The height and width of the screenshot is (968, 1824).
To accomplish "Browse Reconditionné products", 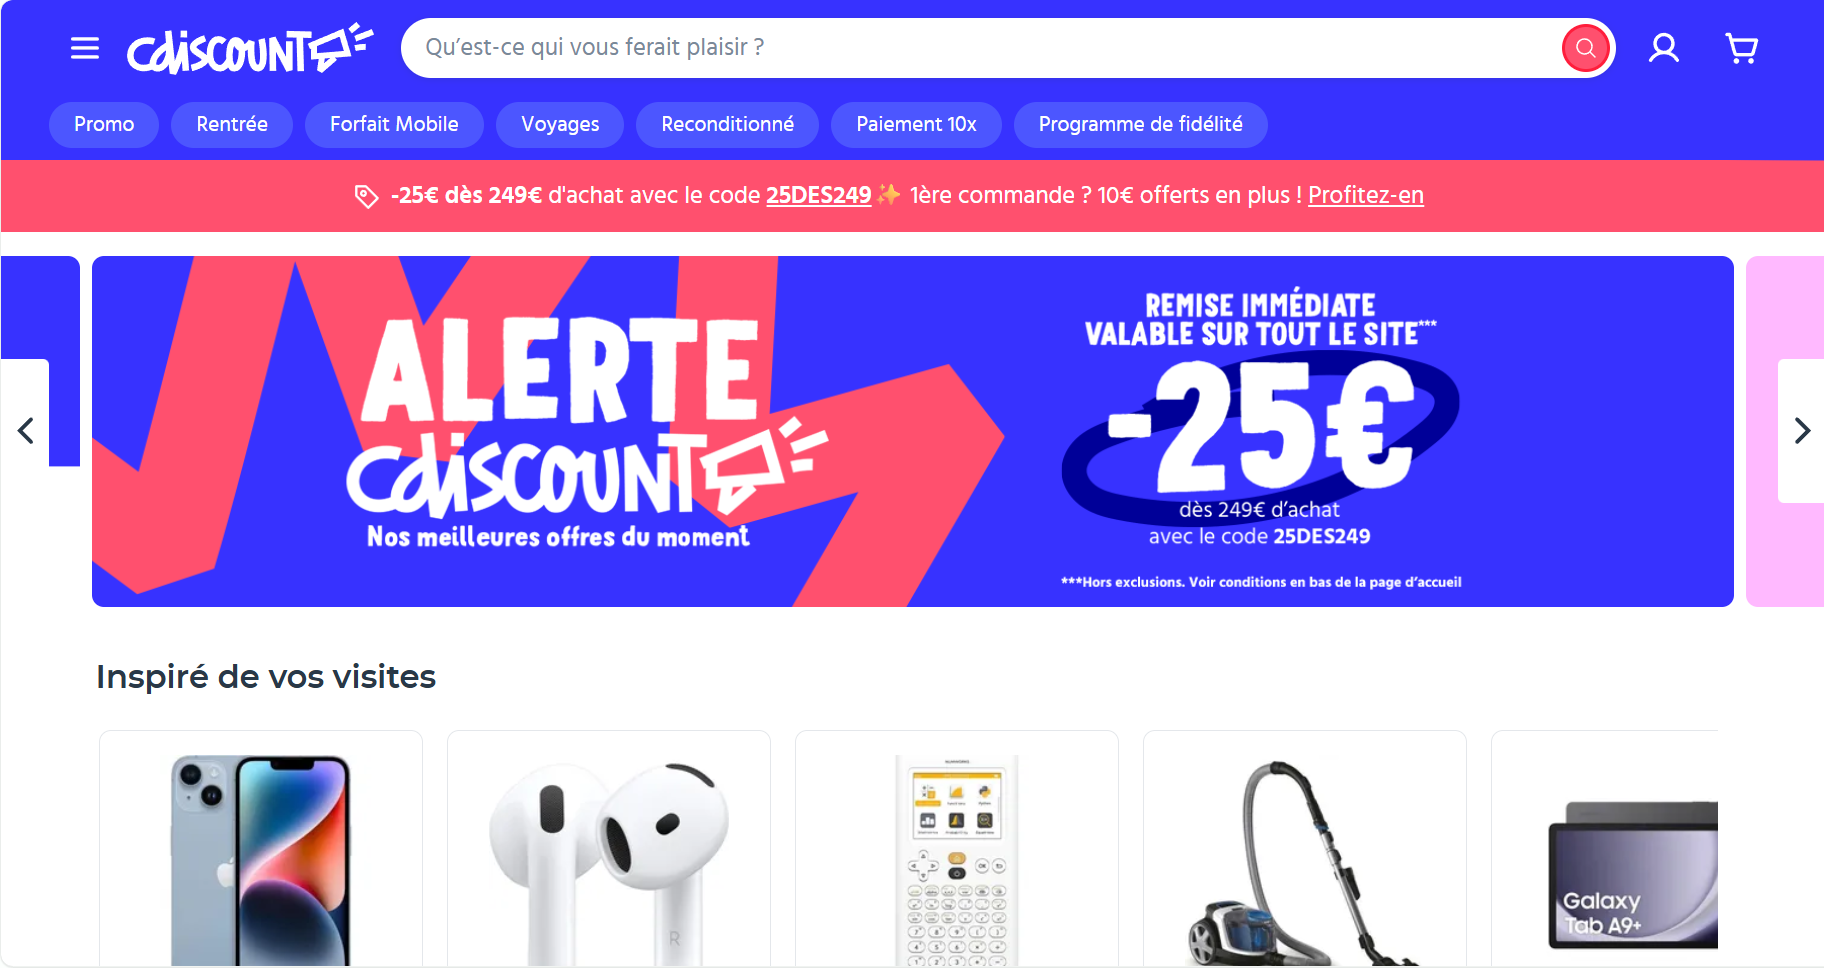I will pos(727,125).
